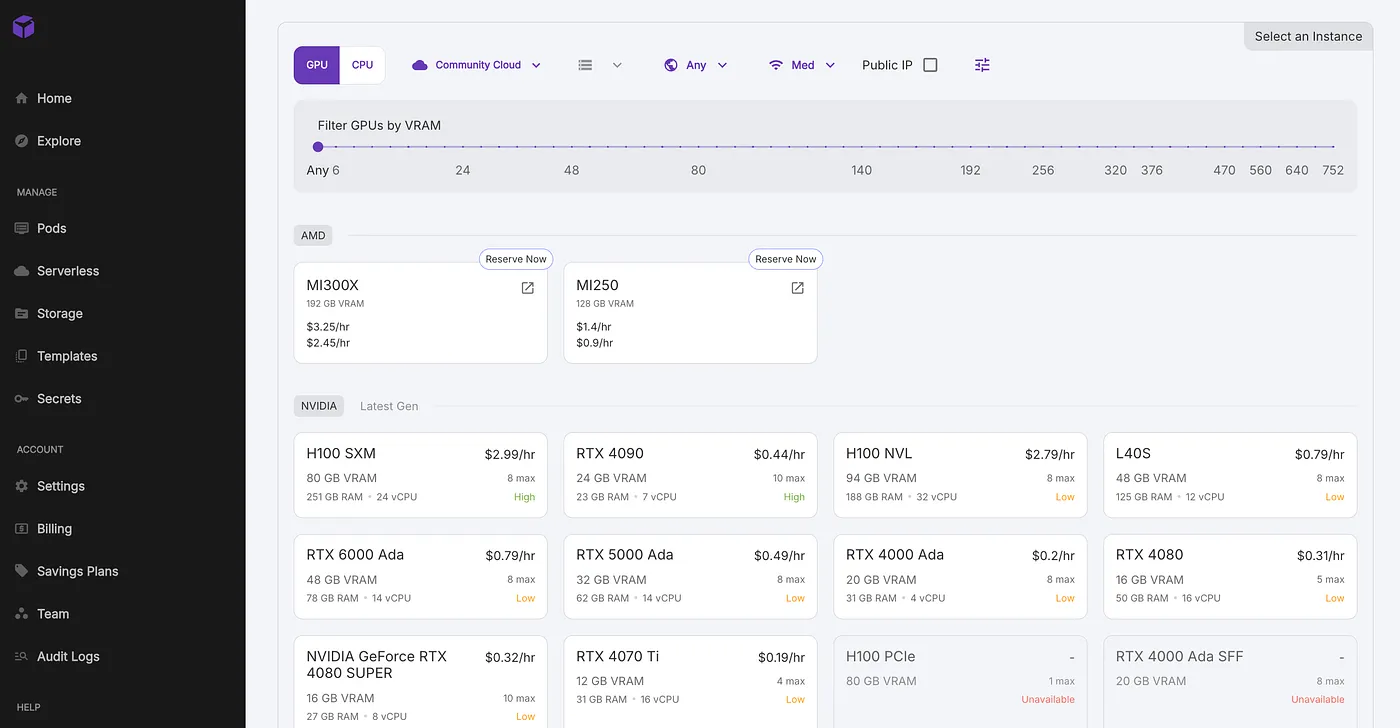Viewport: 1400px width, 728px height.
Task: Select the RTX 6000 Ada card
Action: (x=421, y=577)
